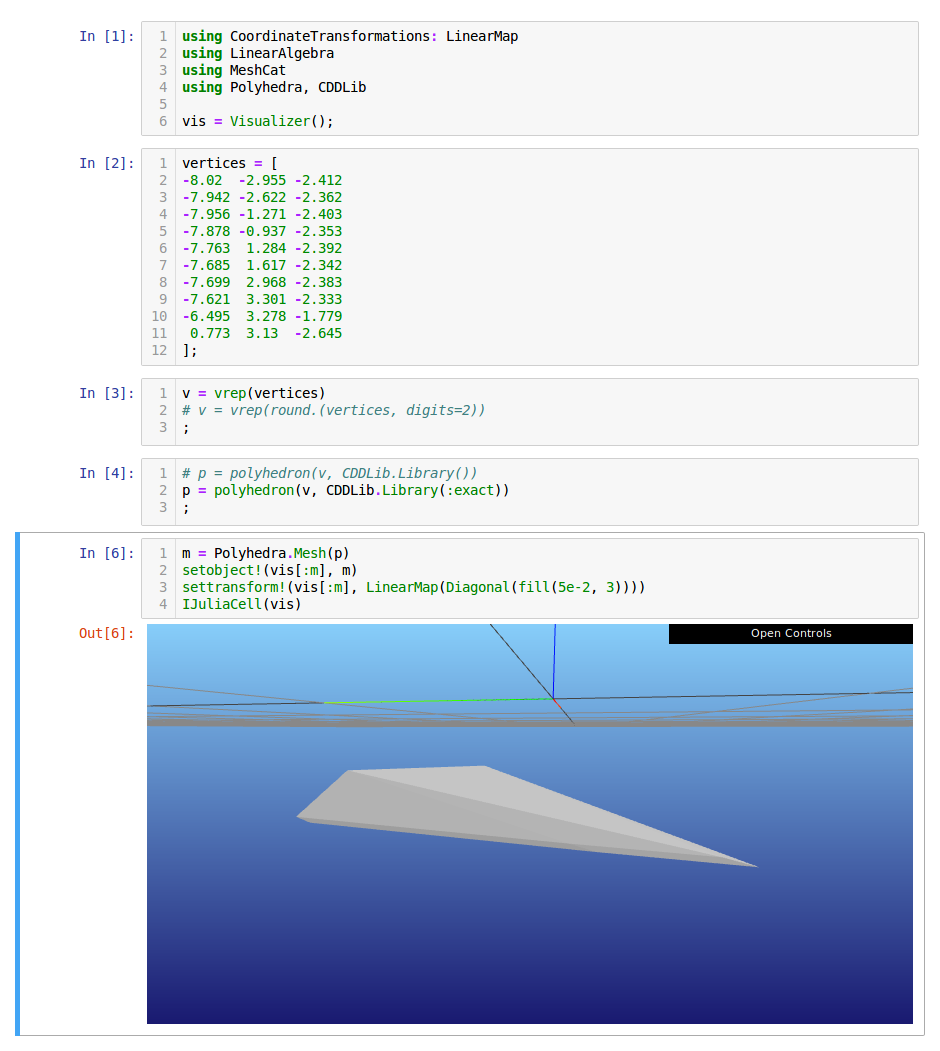Click the closing '];' line in cell 2
The width and height of the screenshot is (940, 1051).
pos(190,351)
